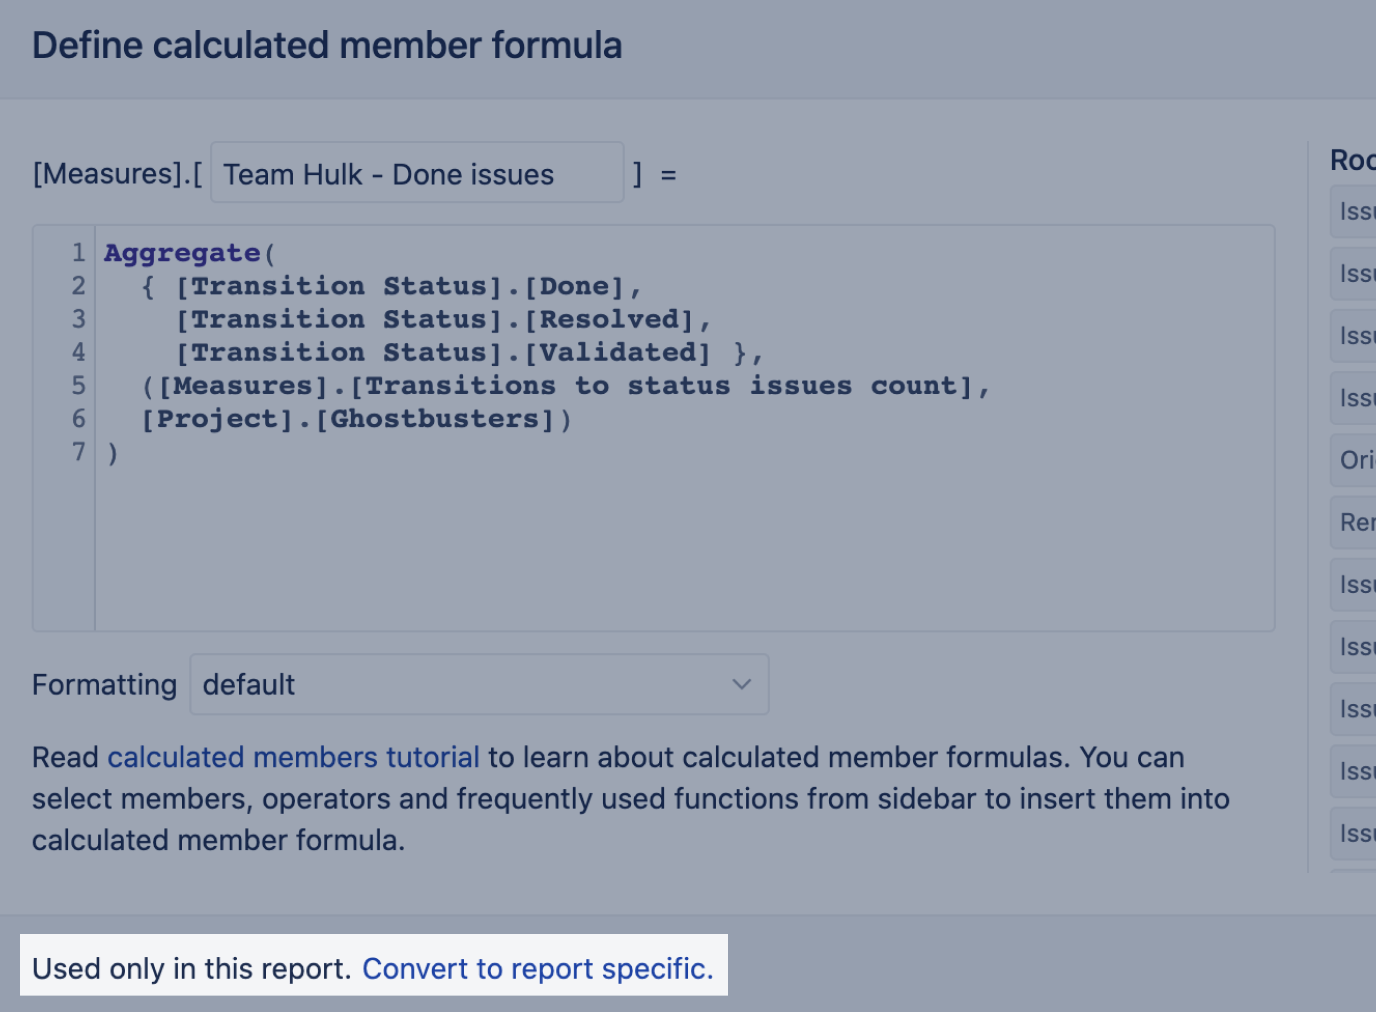Image resolution: width=1376 pixels, height=1012 pixels.
Task: Click the closing parenthesis on line 7
Action: point(113,453)
